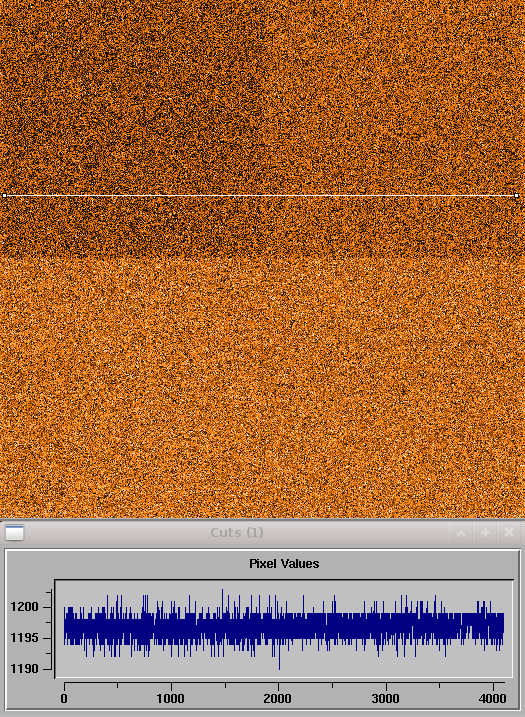Click the white horizontal cut line
The height and width of the screenshot is (717, 525).
pos(261,196)
